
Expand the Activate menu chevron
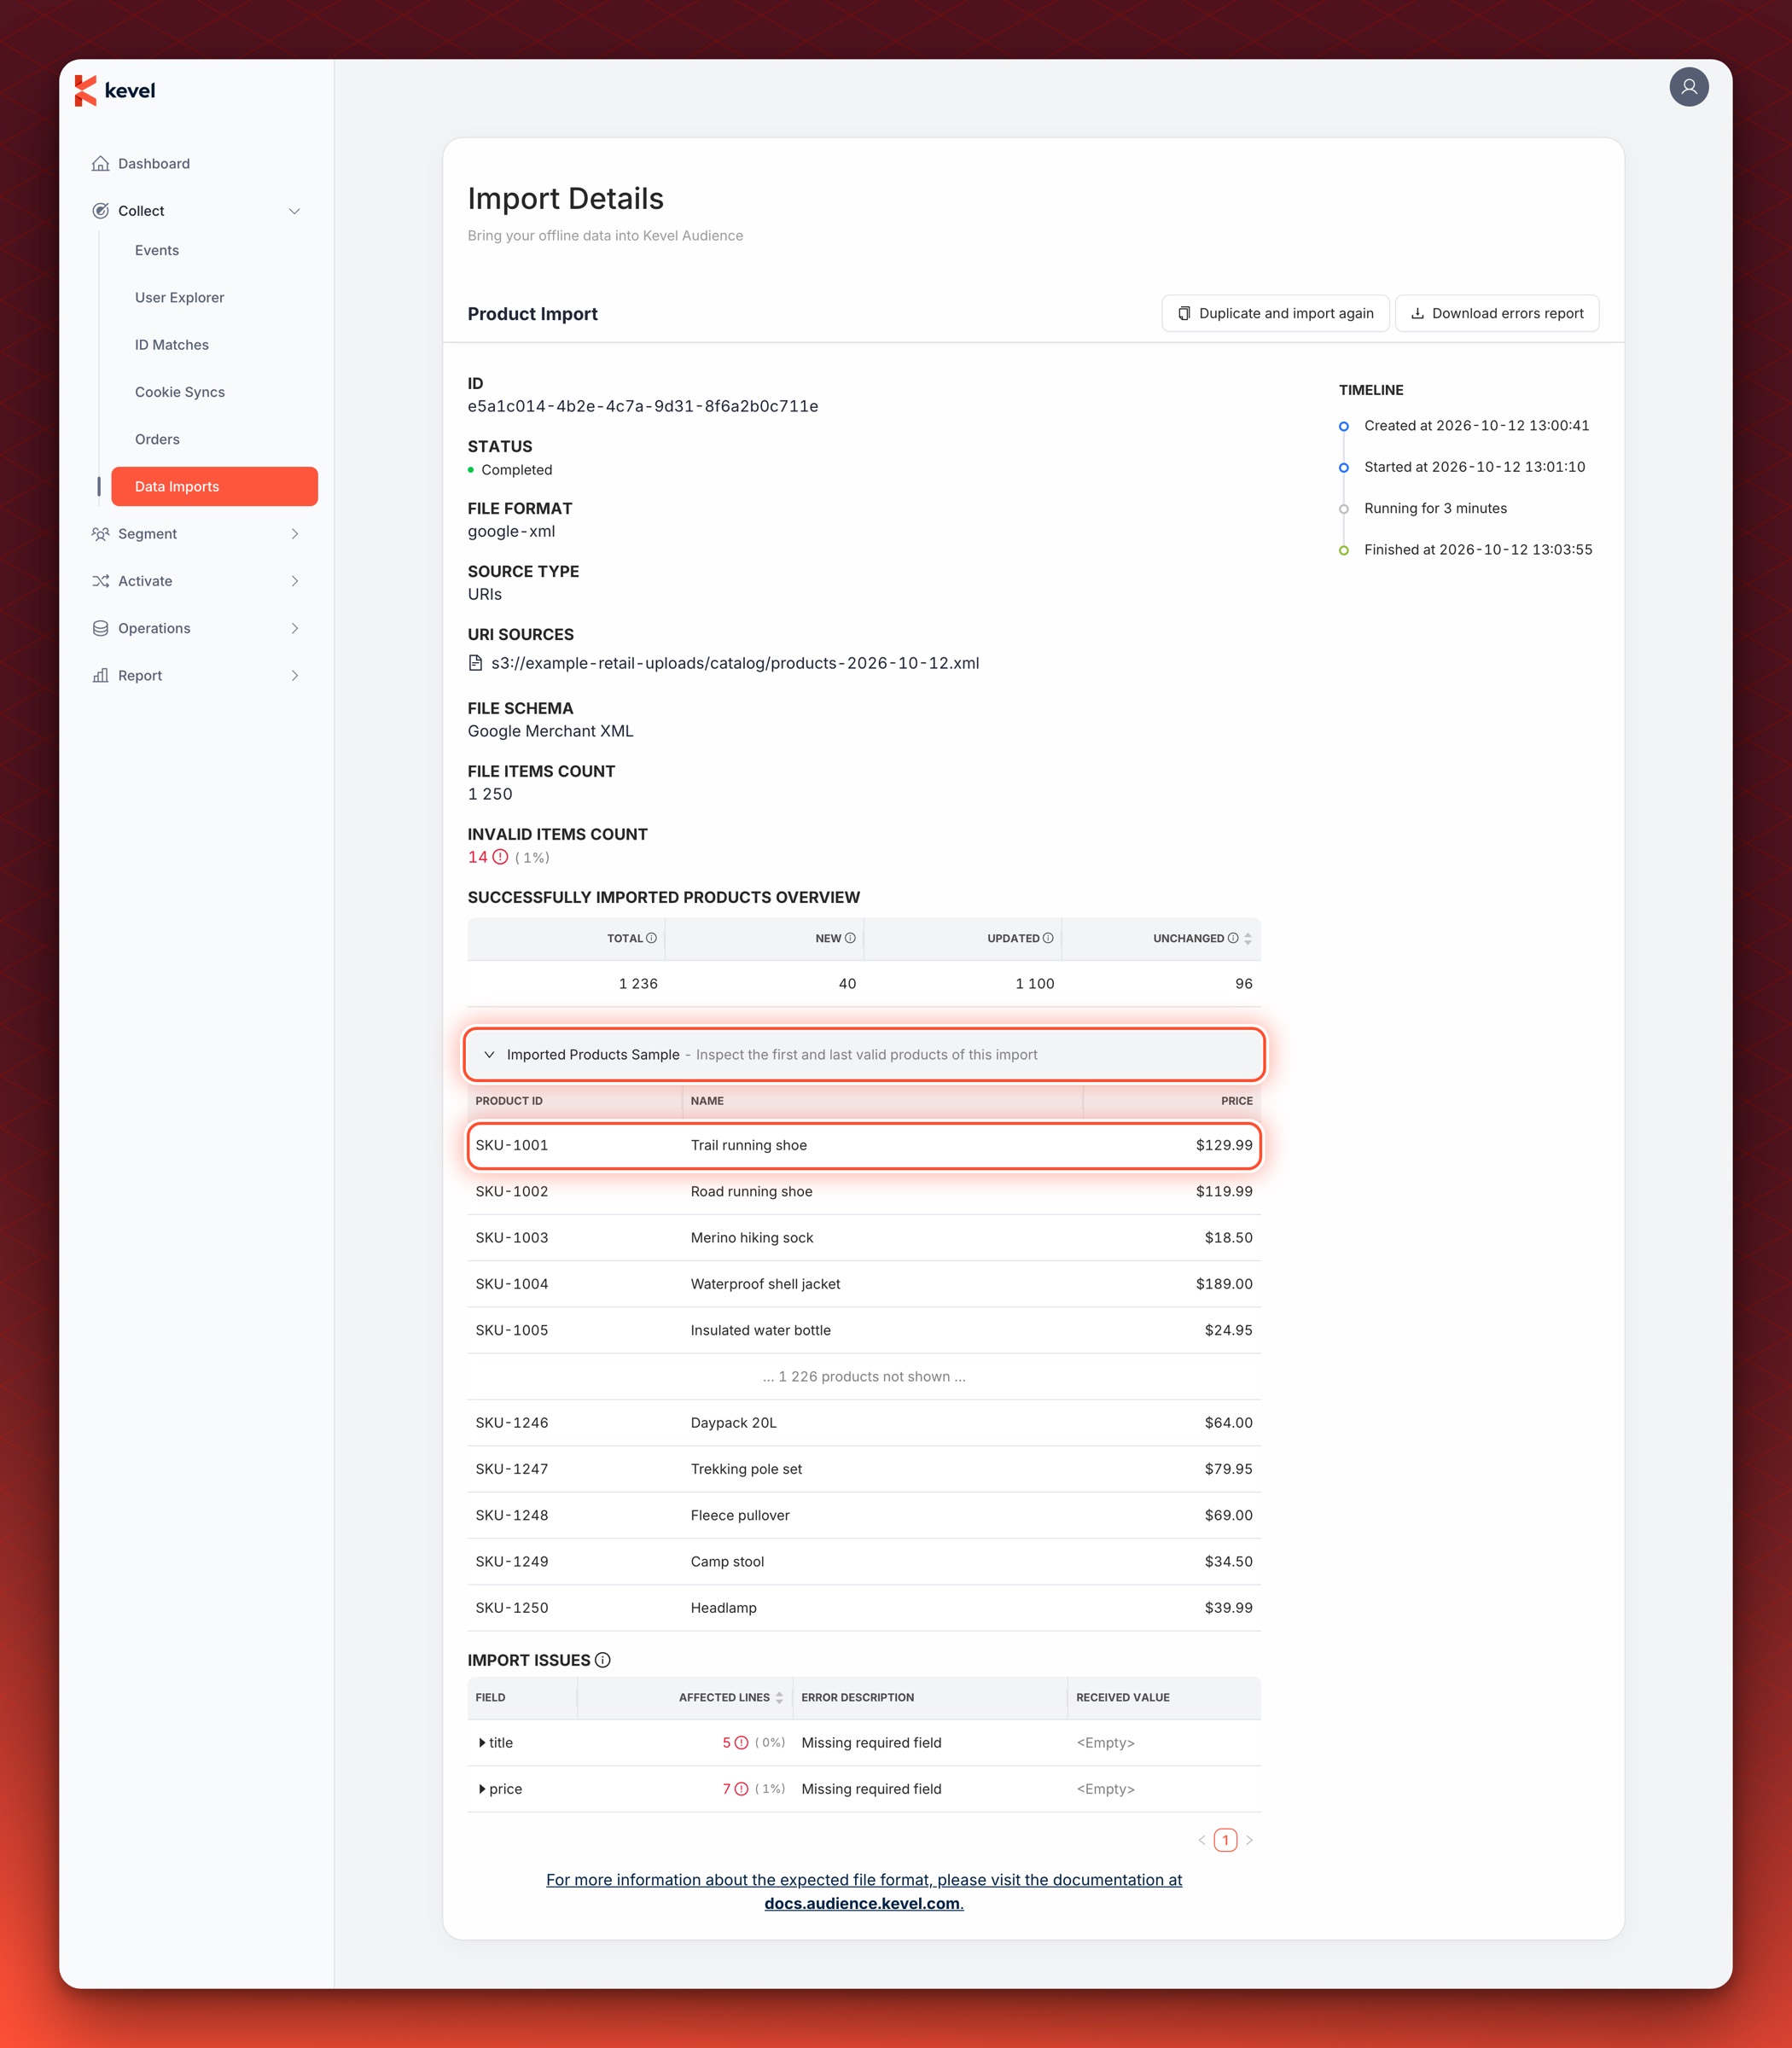click(294, 580)
